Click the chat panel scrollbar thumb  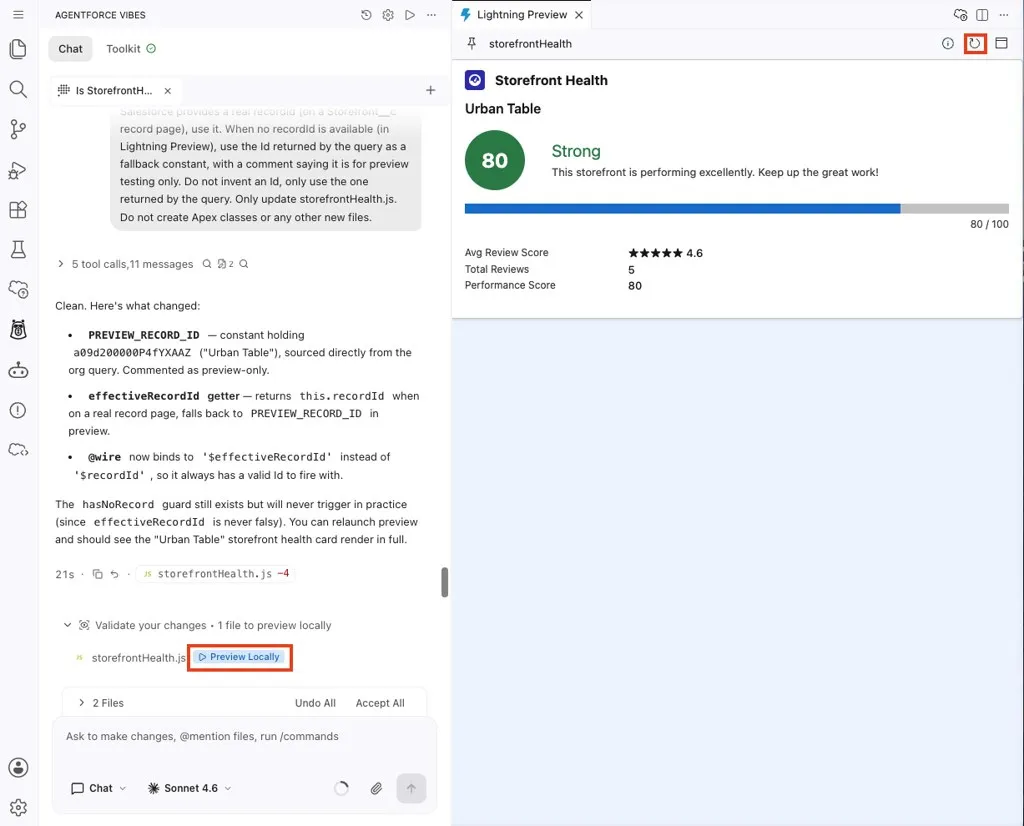pyautogui.click(x=444, y=581)
